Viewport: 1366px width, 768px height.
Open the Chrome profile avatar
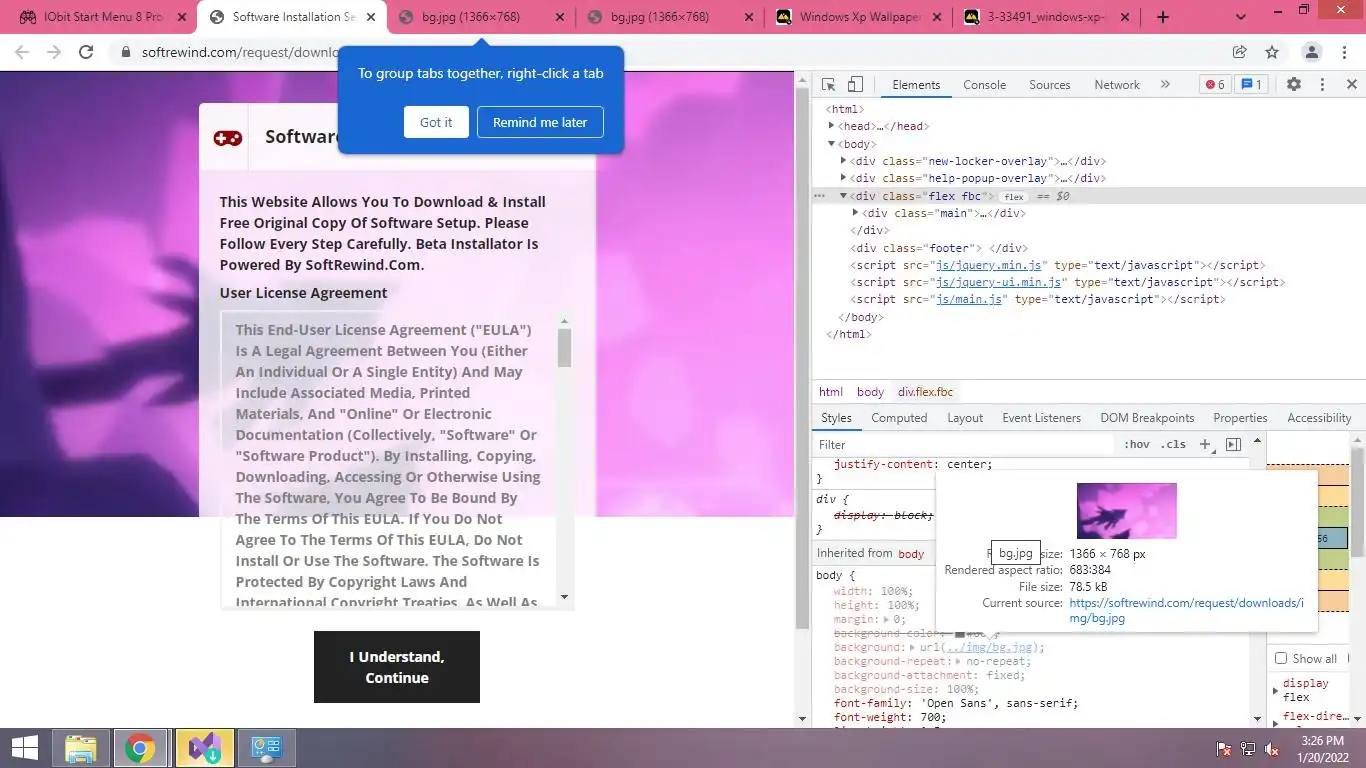[x=1312, y=52]
